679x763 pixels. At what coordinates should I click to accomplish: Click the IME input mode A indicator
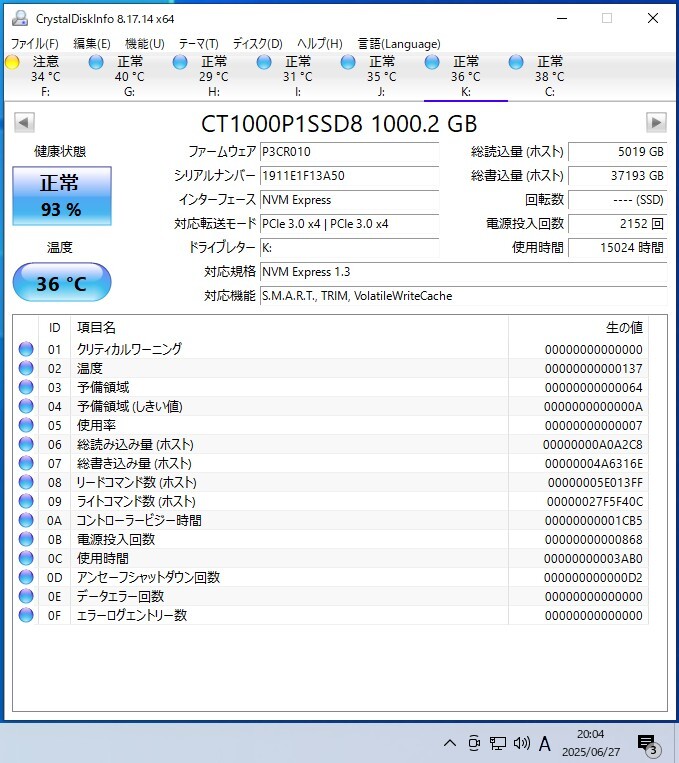(x=545, y=744)
